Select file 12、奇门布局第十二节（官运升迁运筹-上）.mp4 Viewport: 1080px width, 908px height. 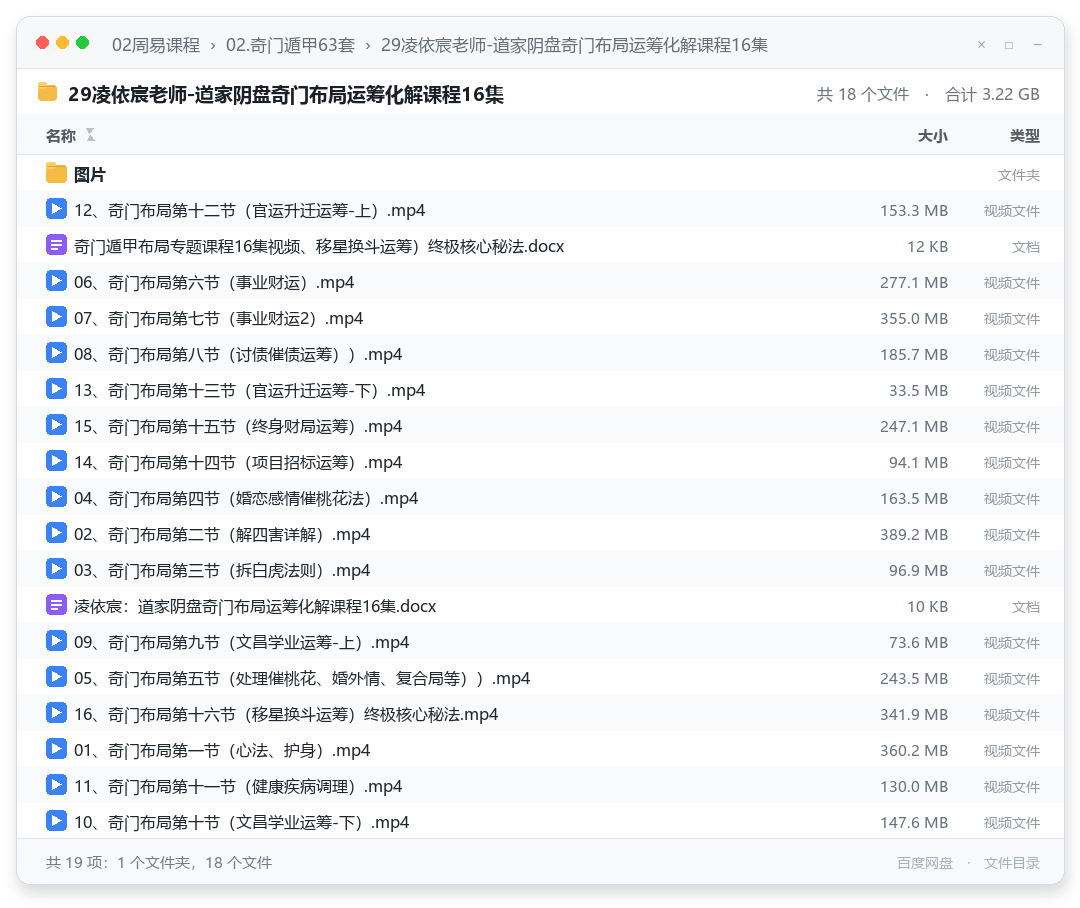[x=249, y=211]
